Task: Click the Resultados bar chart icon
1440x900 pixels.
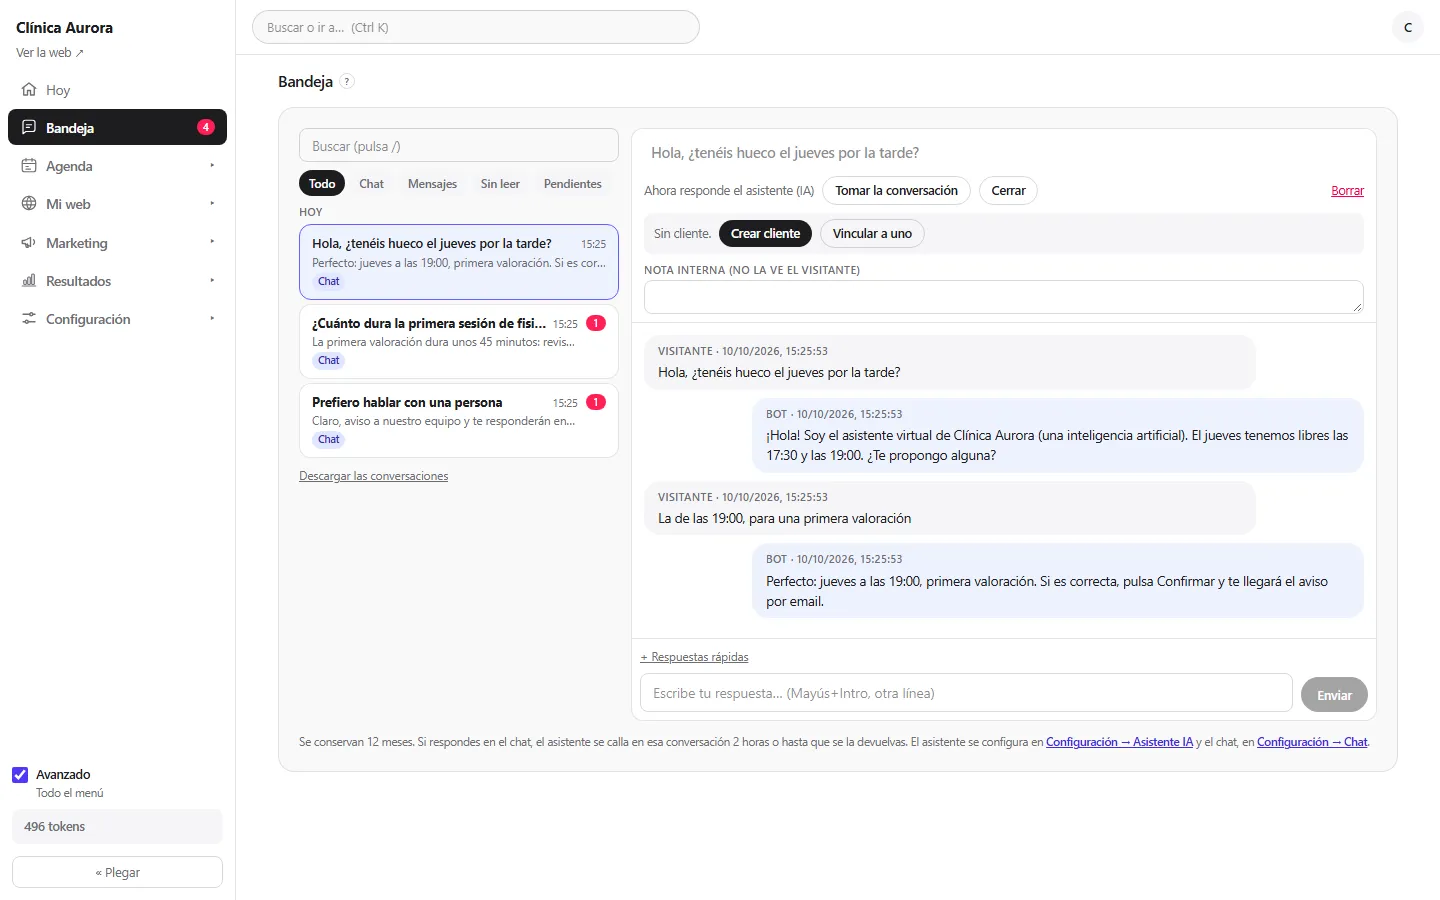Action: point(29,281)
